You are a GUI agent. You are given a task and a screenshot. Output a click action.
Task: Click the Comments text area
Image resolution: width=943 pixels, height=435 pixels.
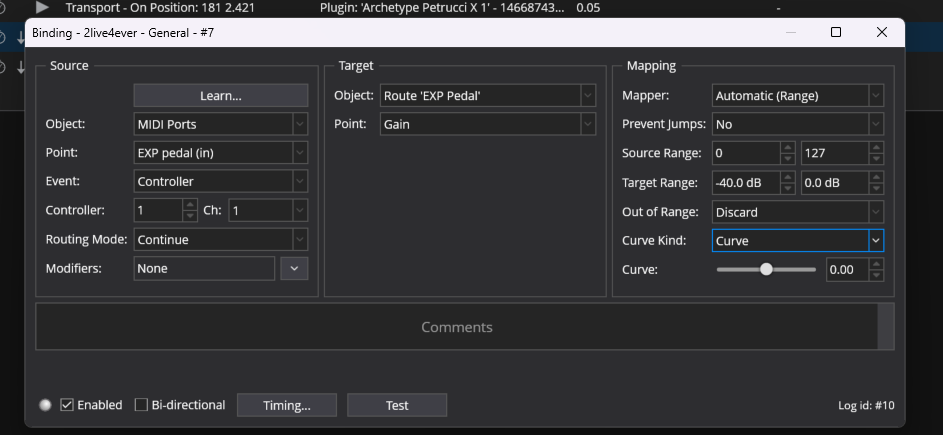pos(456,327)
